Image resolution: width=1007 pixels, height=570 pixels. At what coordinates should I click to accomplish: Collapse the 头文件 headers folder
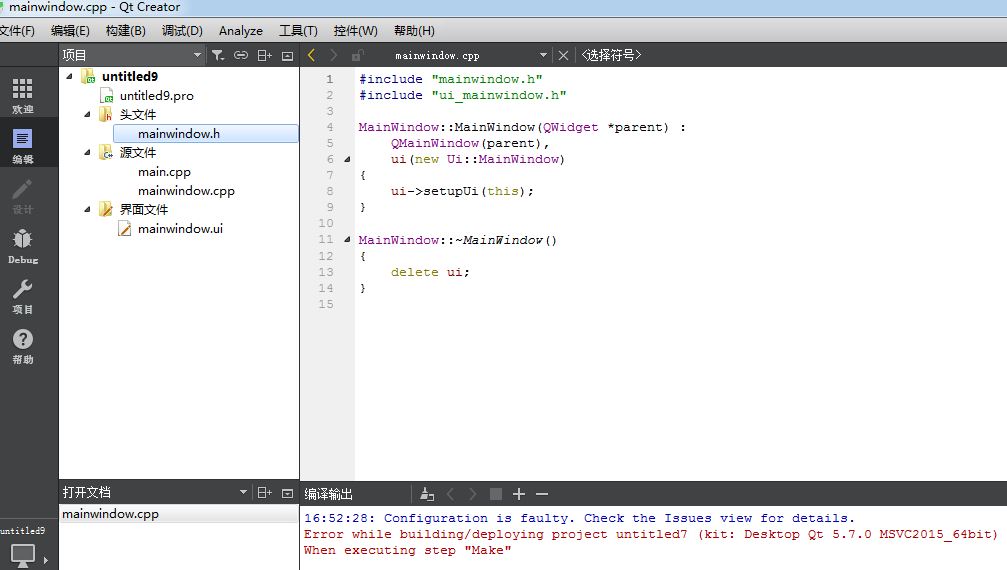pos(87,115)
